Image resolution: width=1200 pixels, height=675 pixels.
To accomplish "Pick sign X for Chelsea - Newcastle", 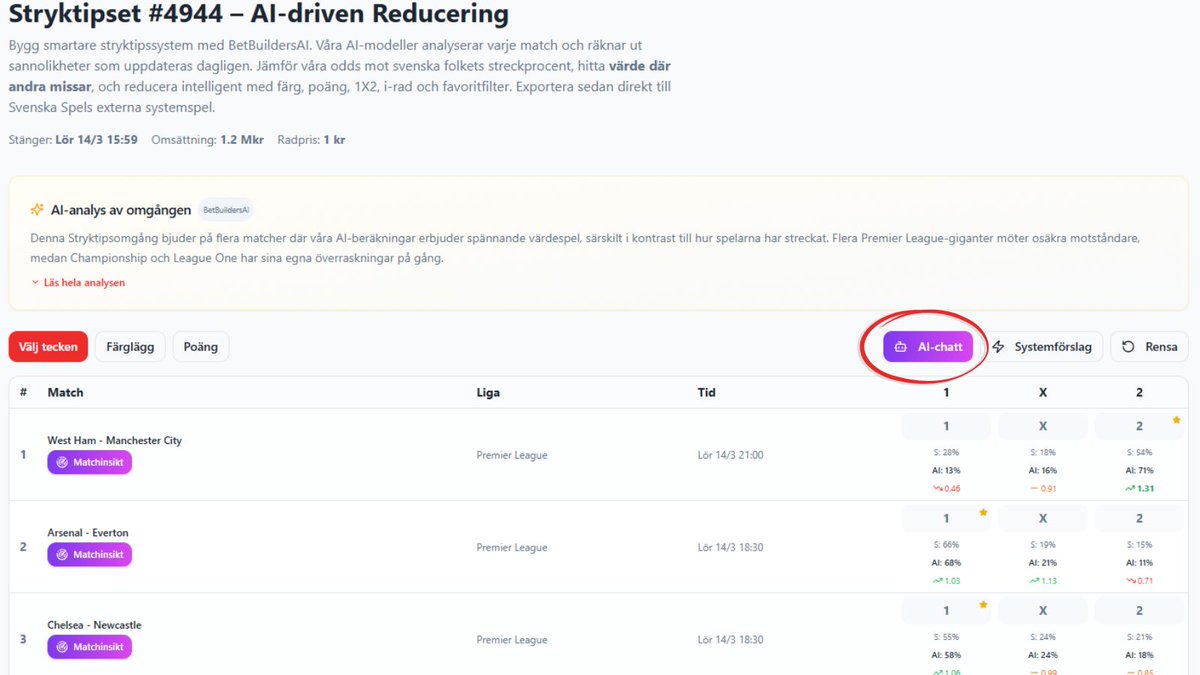I will tap(1043, 610).
